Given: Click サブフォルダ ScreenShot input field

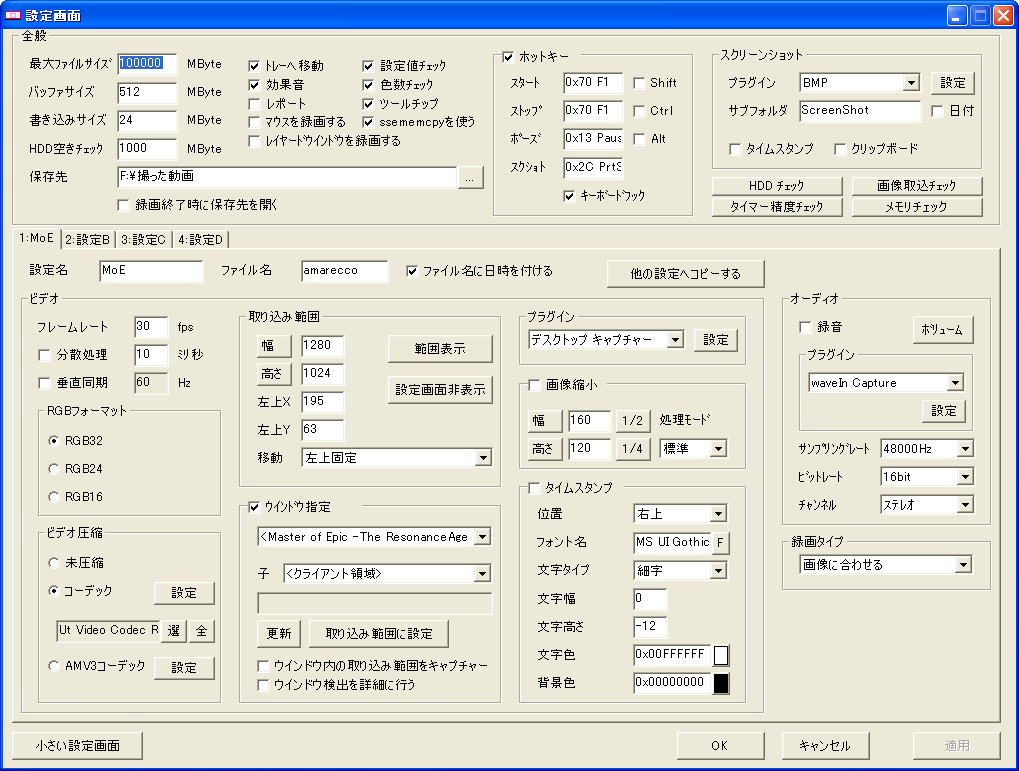Looking at the screenshot, I should 860,111.
